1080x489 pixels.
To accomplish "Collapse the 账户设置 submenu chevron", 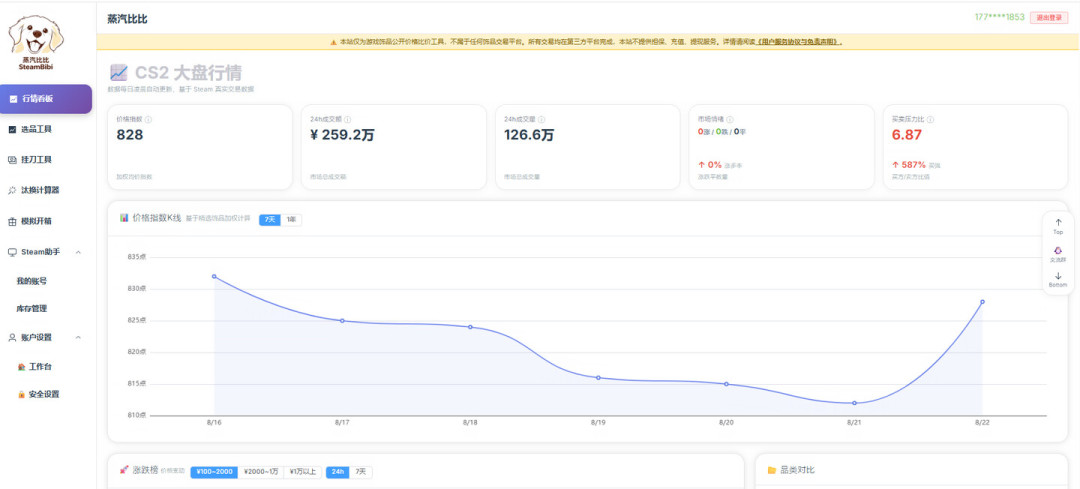I will [x=78, y=337].
